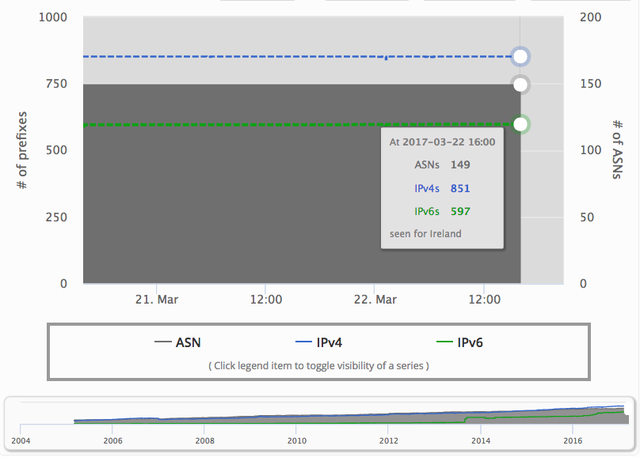This screenshot has height=457, width=640.
Task: Click 2008 on the navigator timeline
Action: tap(205, 441)
